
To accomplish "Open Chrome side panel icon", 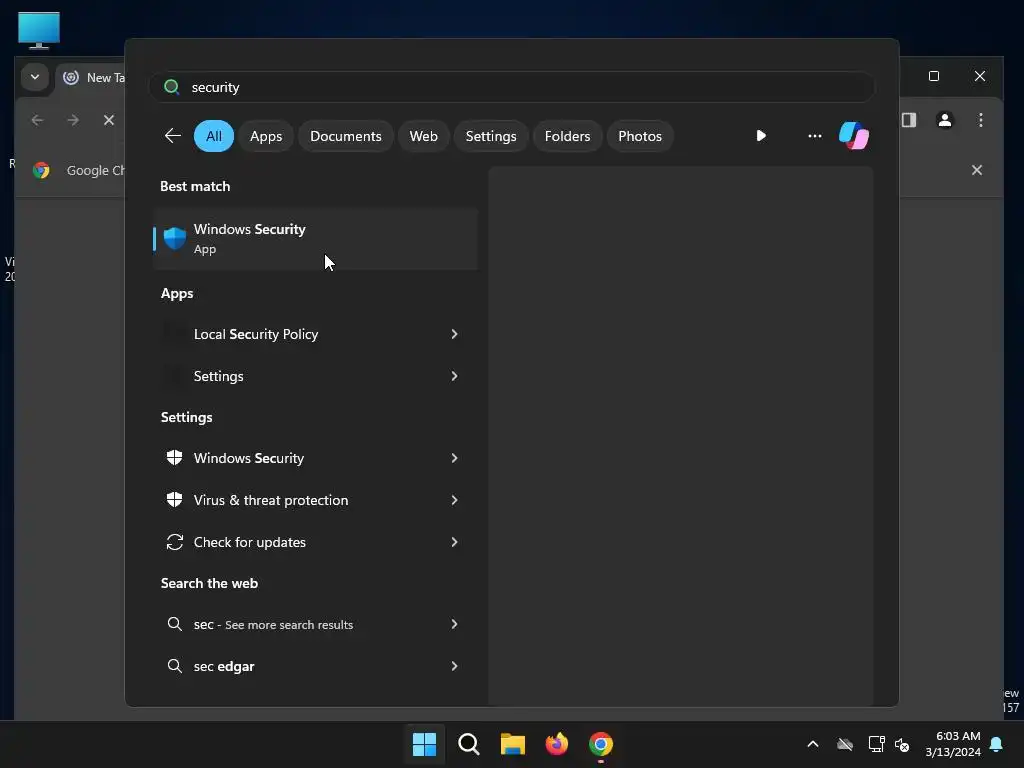I will pos(909,120).
